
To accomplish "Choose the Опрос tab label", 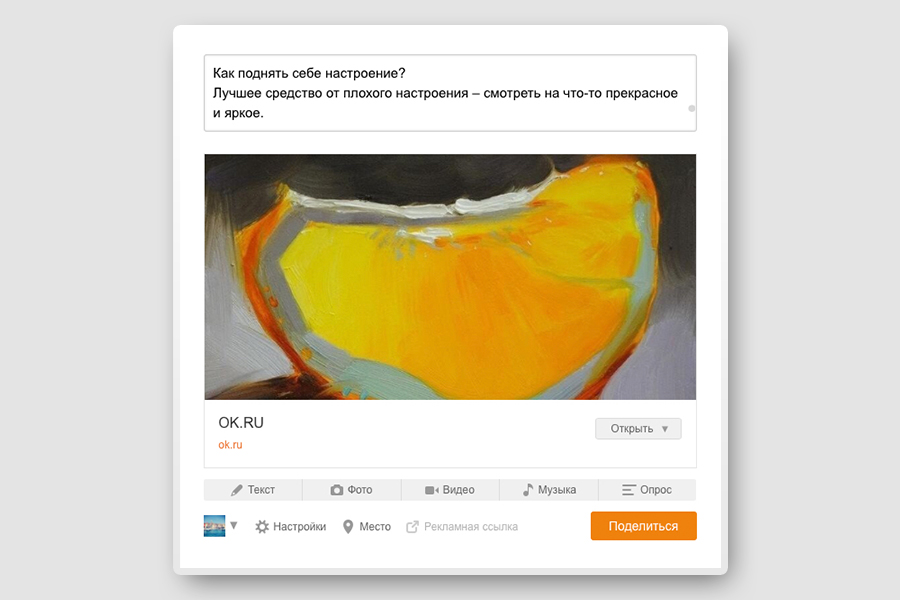I will (x=655, y=490).
